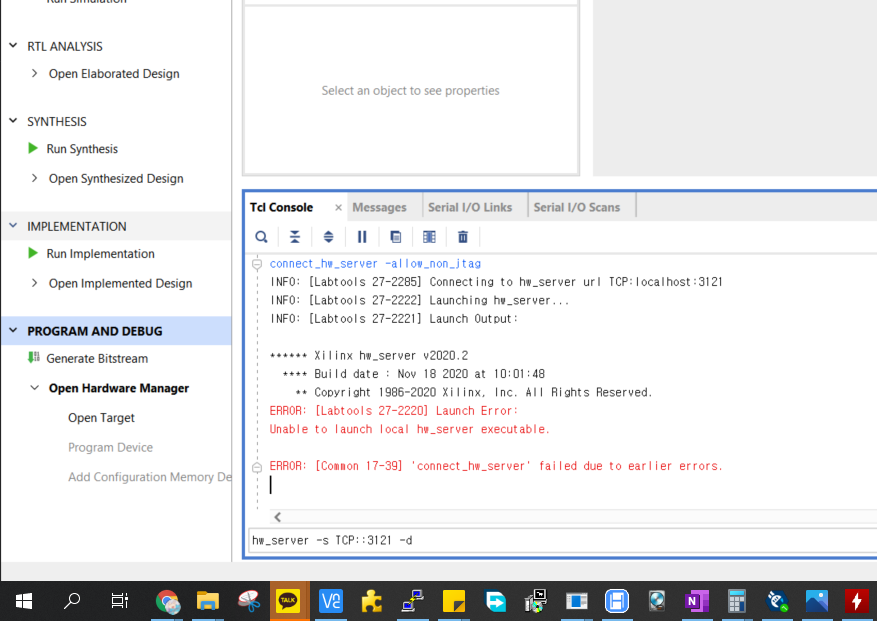Select Open Elaborated Design text

[114, 74]
